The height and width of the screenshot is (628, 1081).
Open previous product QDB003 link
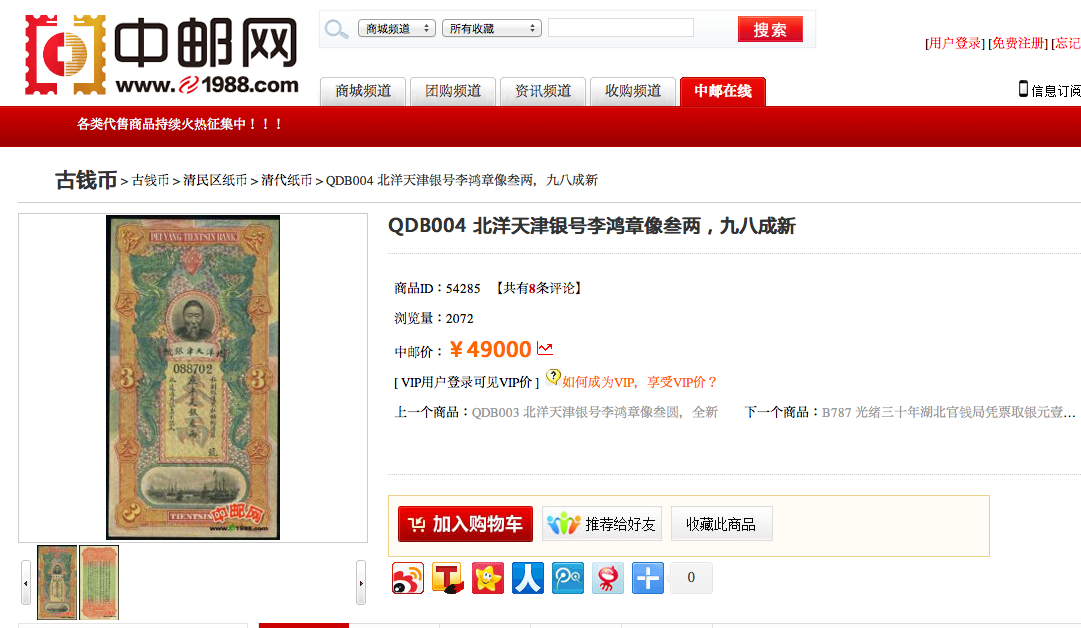(x=594, y=412)
